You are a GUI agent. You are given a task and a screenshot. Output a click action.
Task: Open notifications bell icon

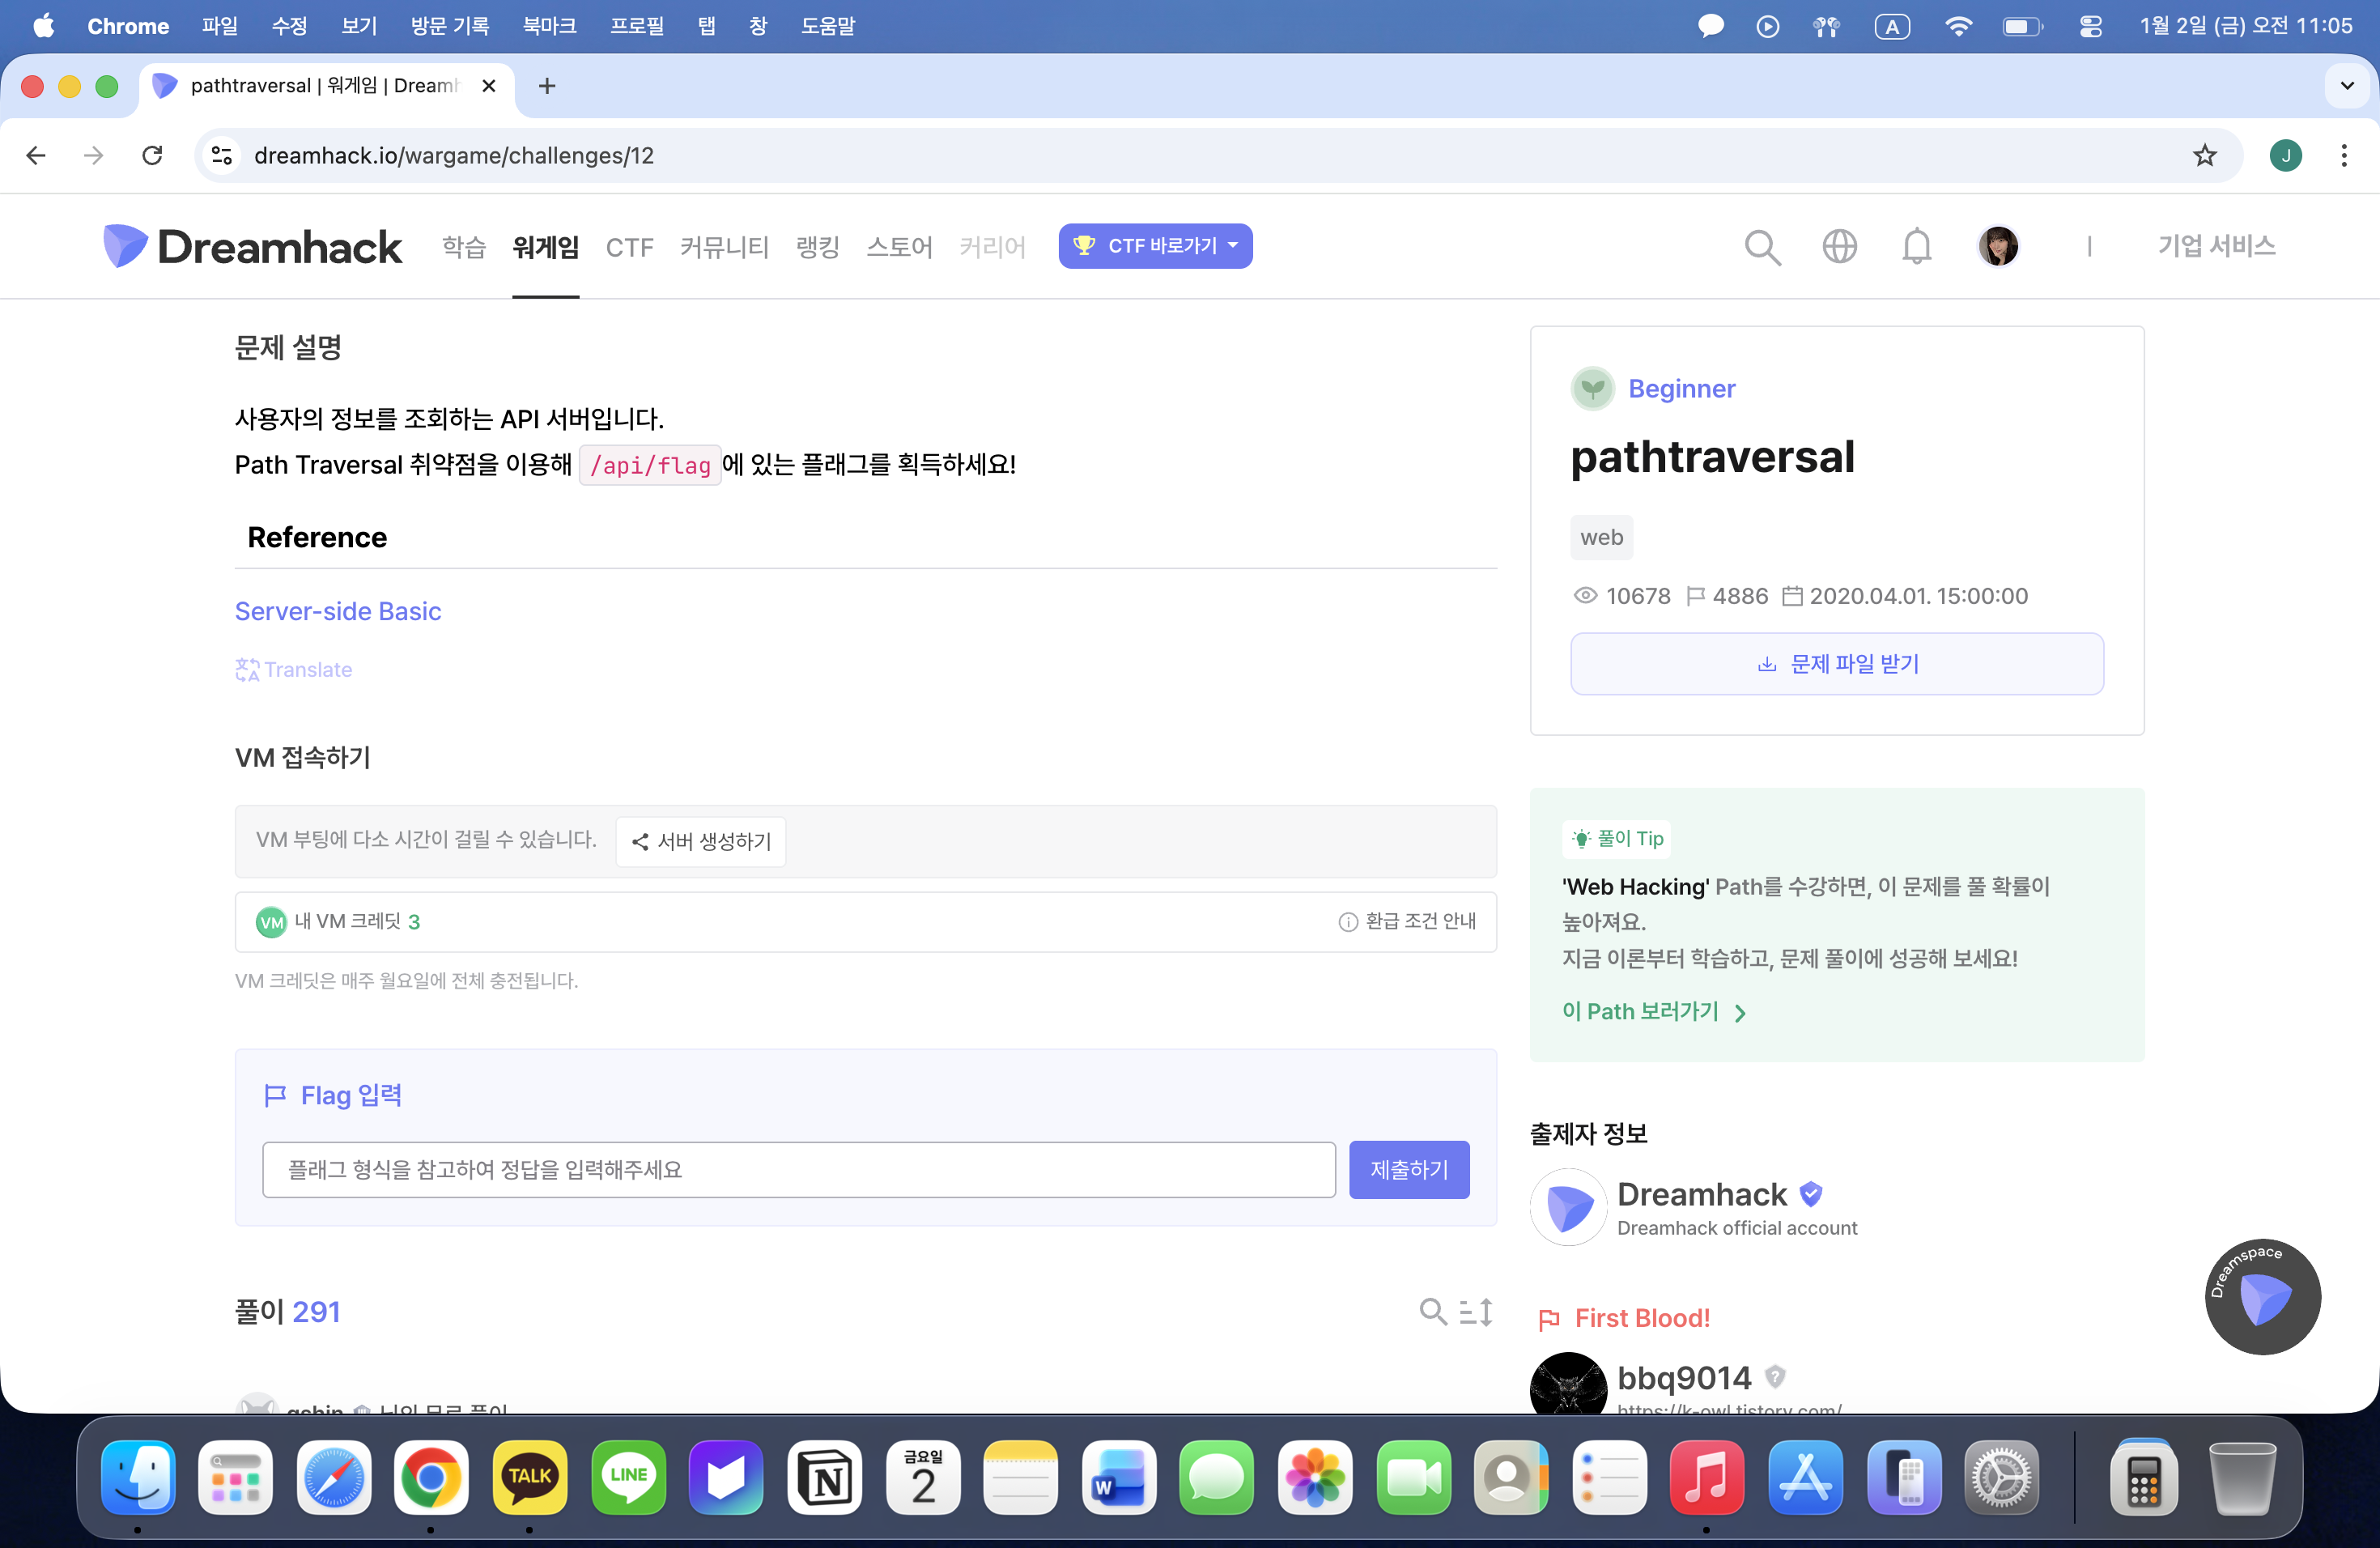[1916, 246]
